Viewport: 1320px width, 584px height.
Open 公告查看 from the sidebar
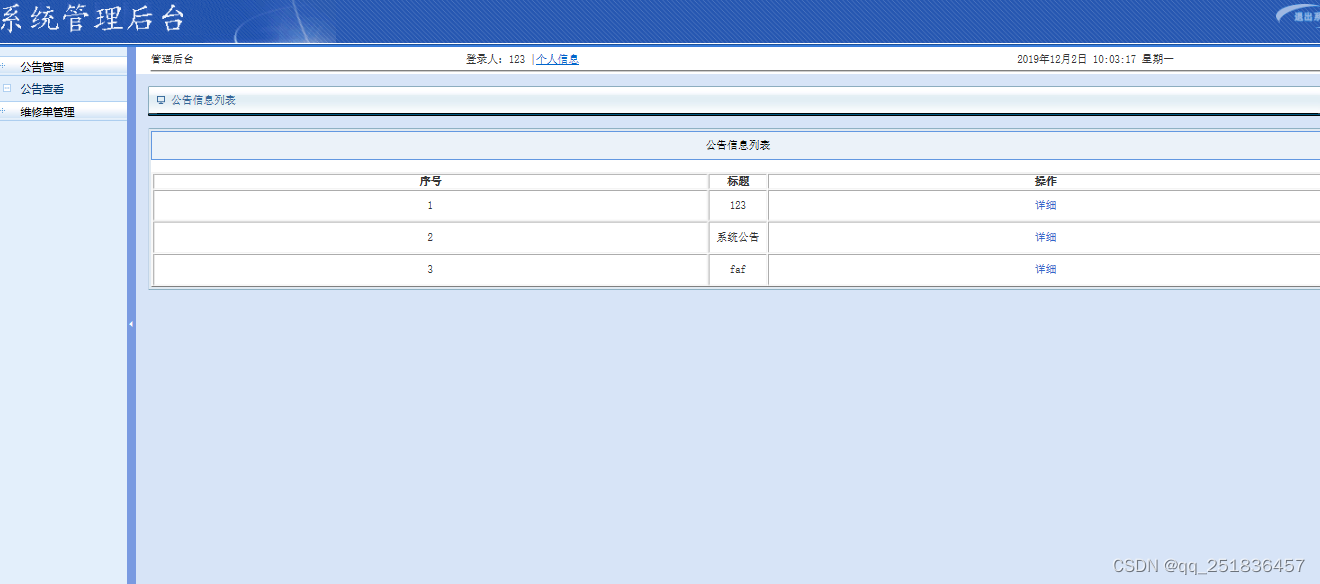44,88
